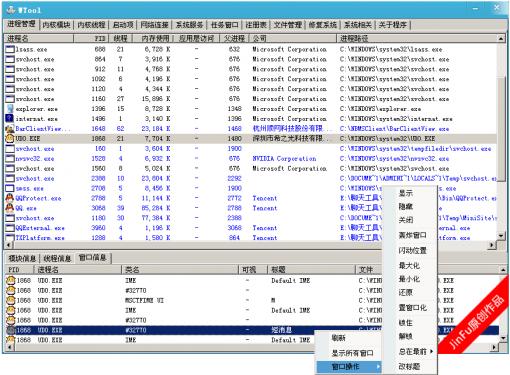Click icon of svchost.exe with PID 1160

point(10,99)
